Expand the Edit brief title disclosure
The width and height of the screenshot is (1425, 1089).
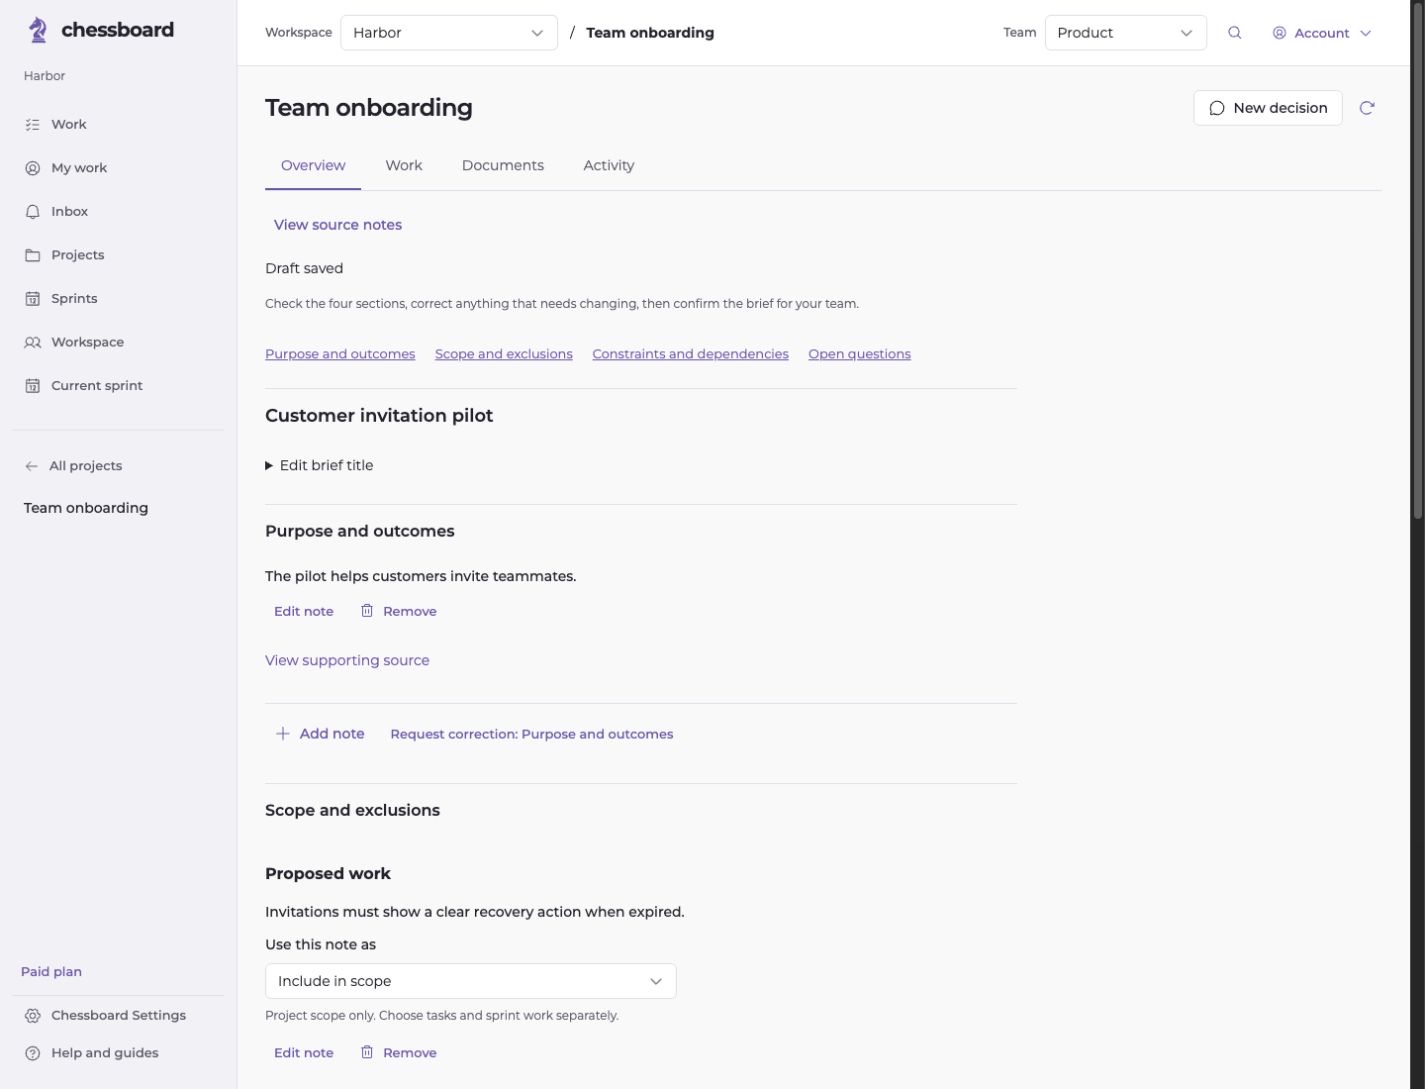coord(319,465)
